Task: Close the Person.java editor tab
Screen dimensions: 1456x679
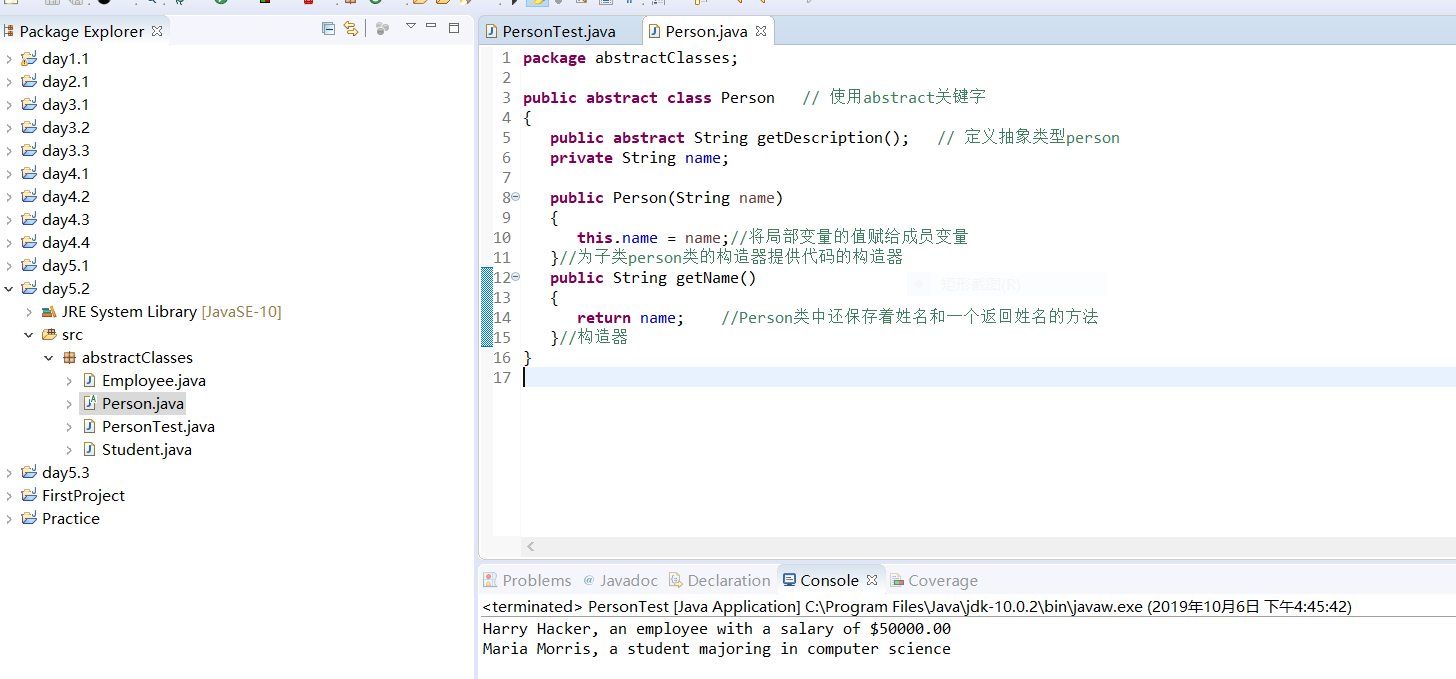Action: [760, 31]
